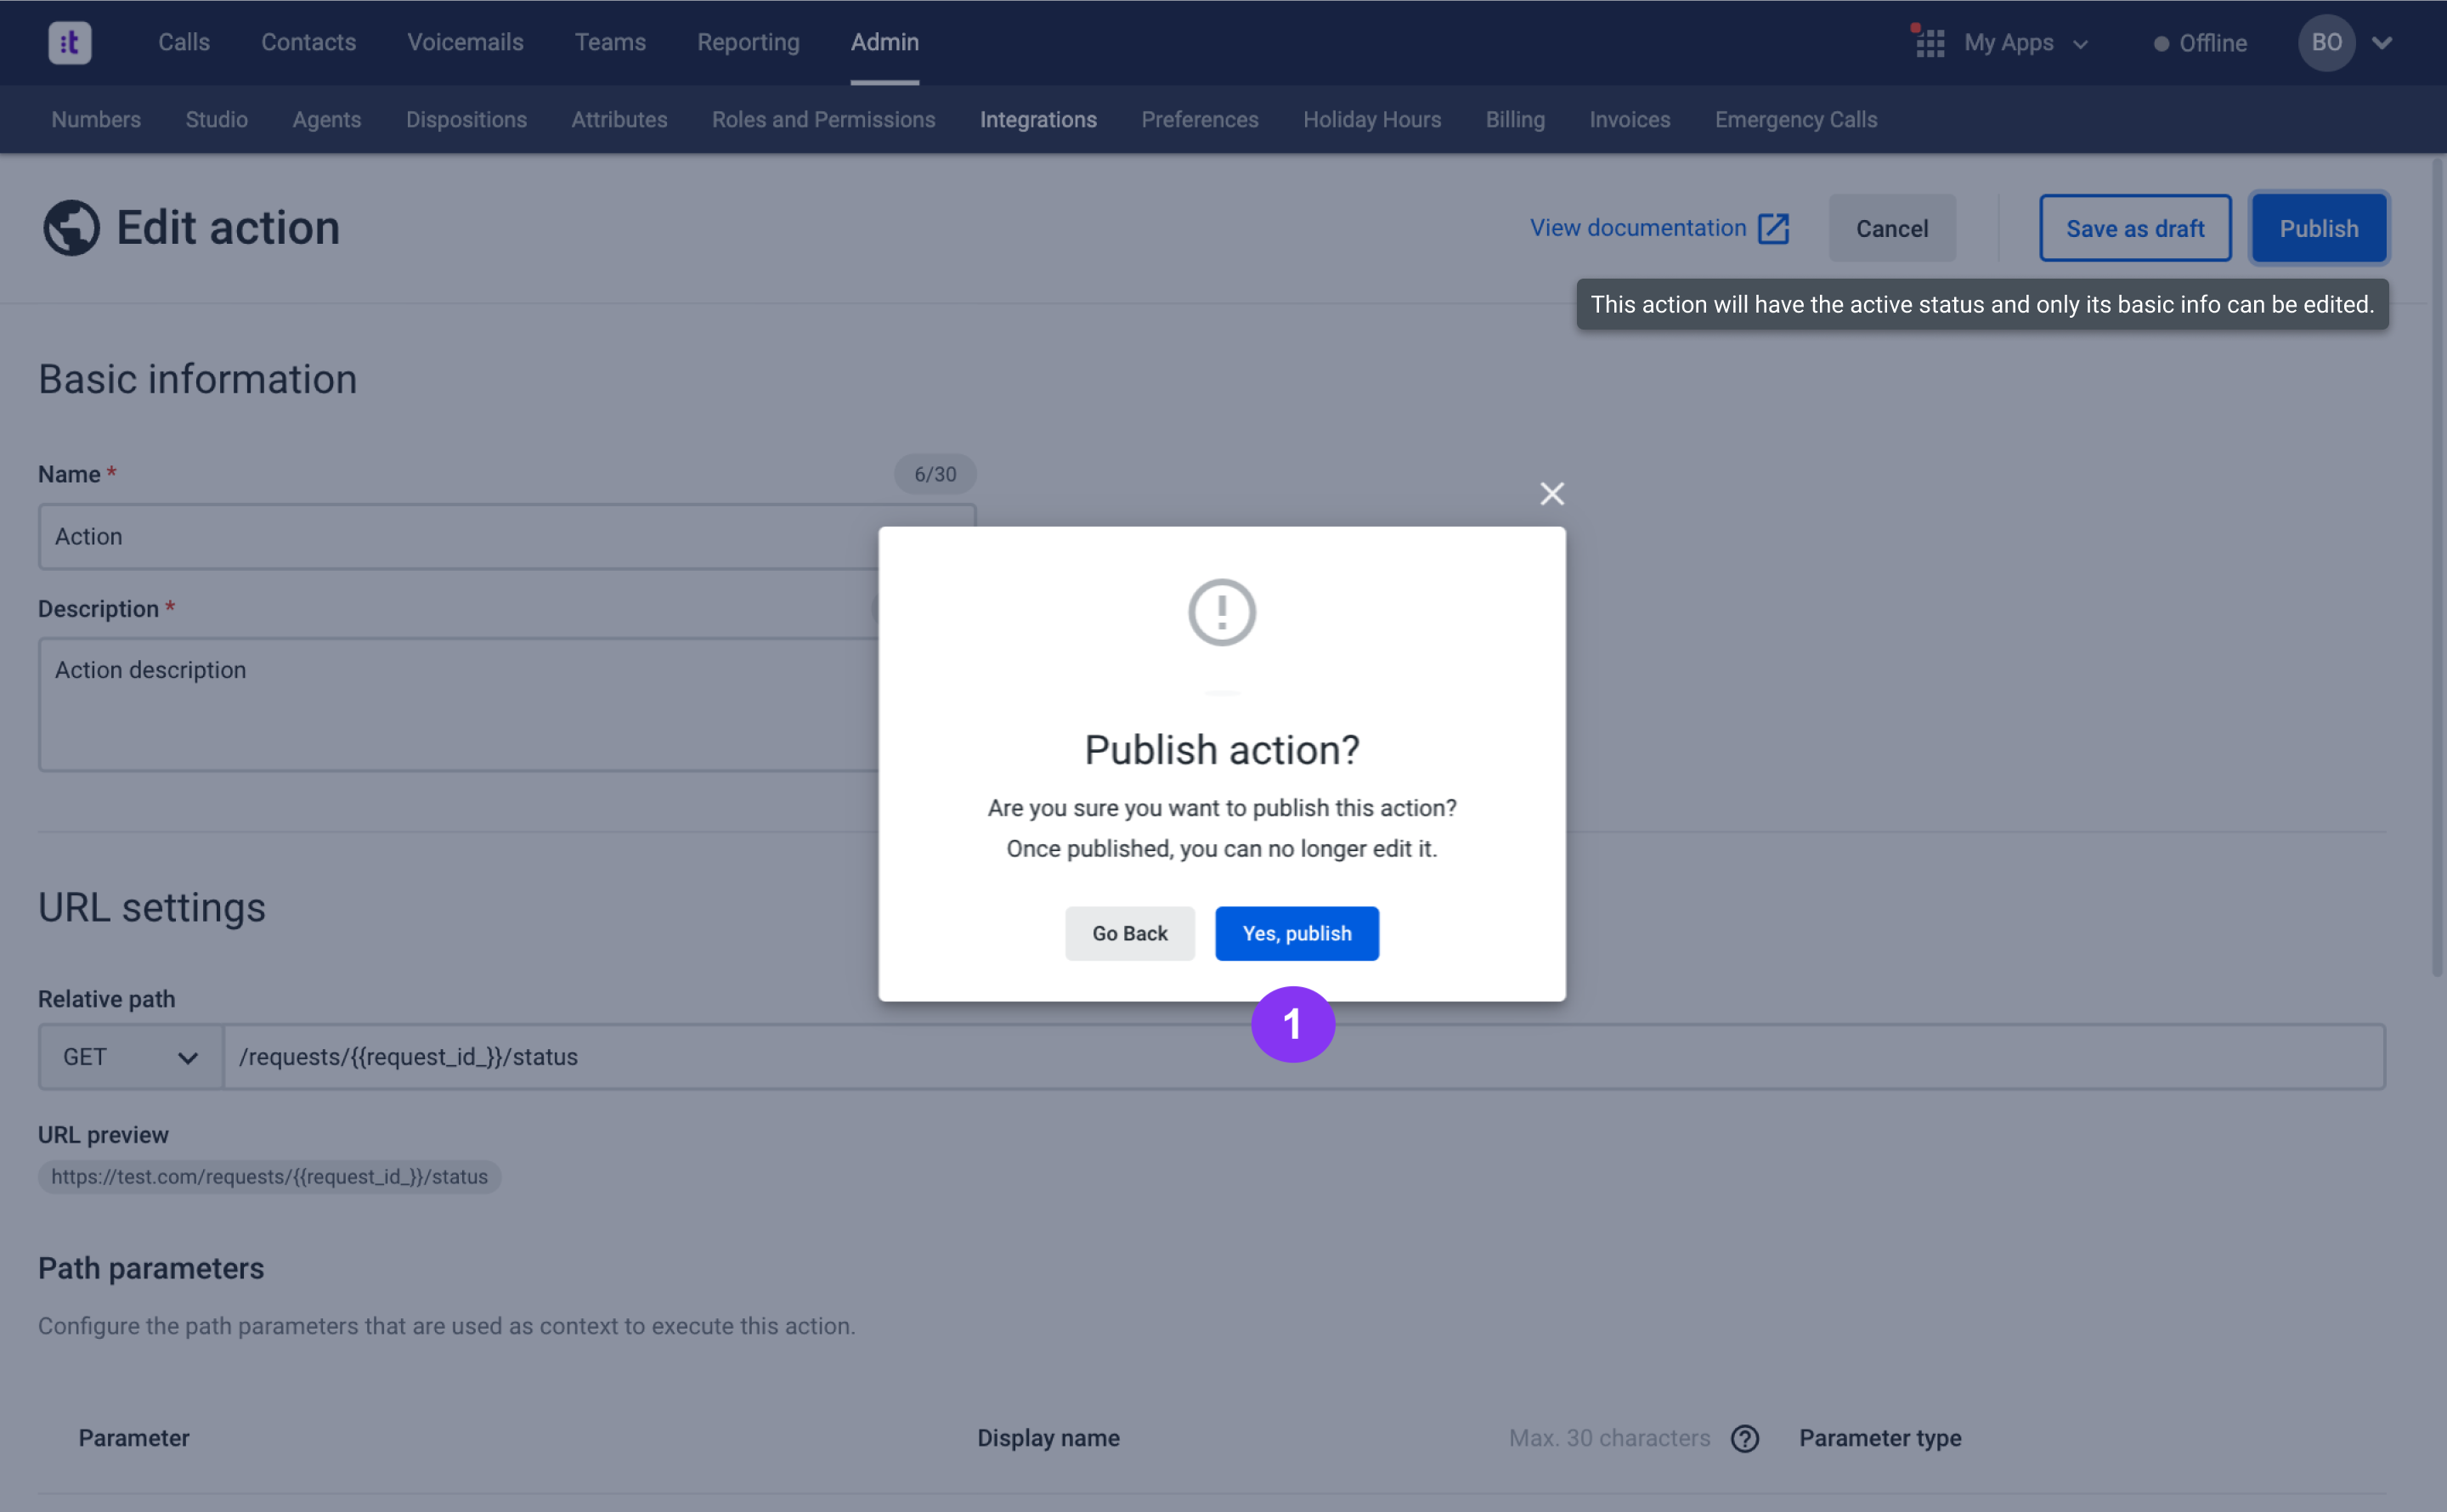Click the help question mark icon
The height and width of the screenshot is (1512, 2447).
[1744, 1438]
